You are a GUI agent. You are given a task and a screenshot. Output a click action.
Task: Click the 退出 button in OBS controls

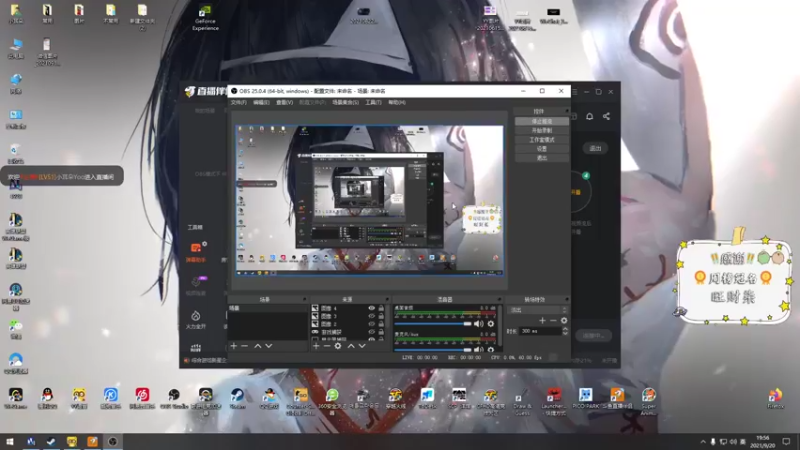click(542, 158)
